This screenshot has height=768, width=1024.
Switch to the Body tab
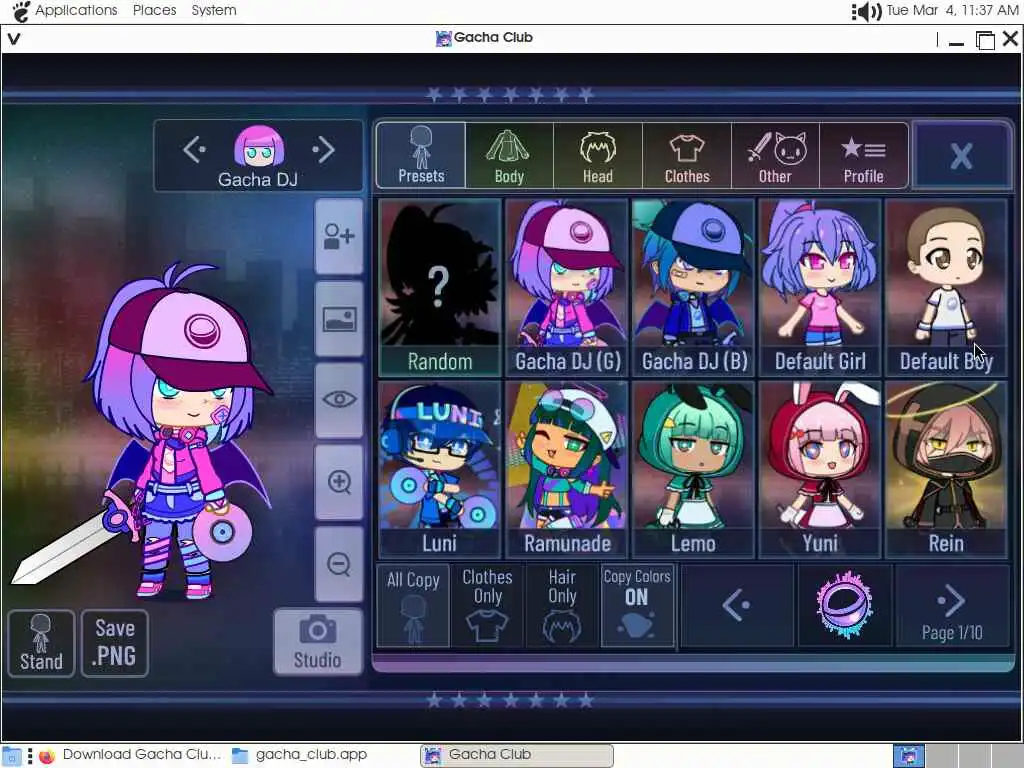(x=509, y=155)
